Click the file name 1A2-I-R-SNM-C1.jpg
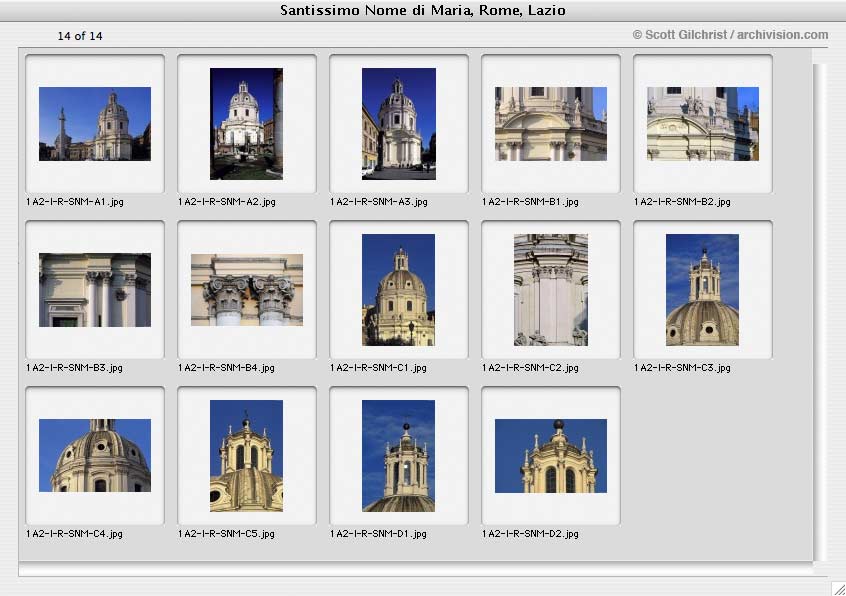Screen dimensions: 846x596 tap(378, 368)
